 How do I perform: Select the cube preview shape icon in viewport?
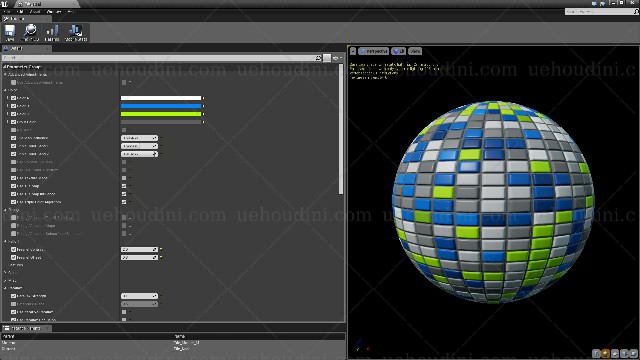pos(624,353)
